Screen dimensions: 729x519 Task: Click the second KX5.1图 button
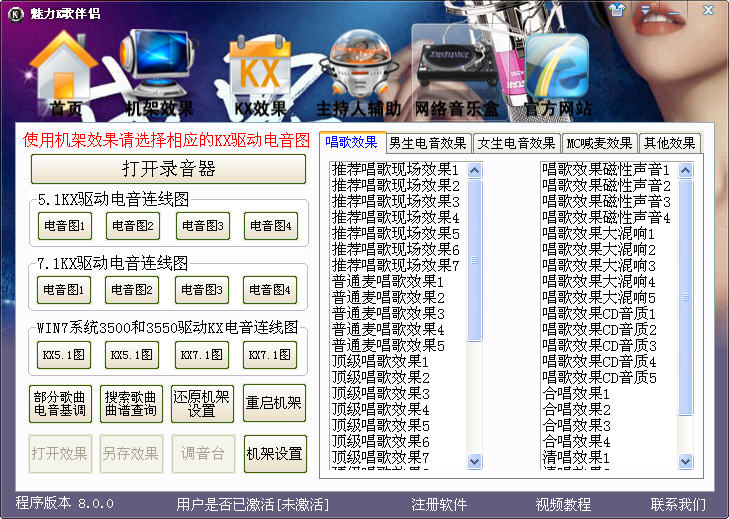click(132, 355)
